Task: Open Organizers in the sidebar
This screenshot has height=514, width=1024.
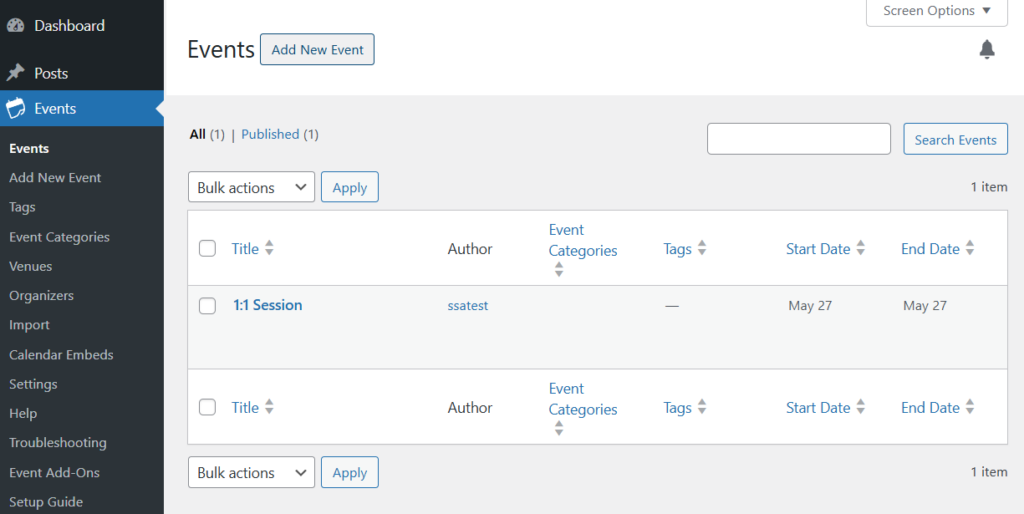Action: (x=41, y=296)
